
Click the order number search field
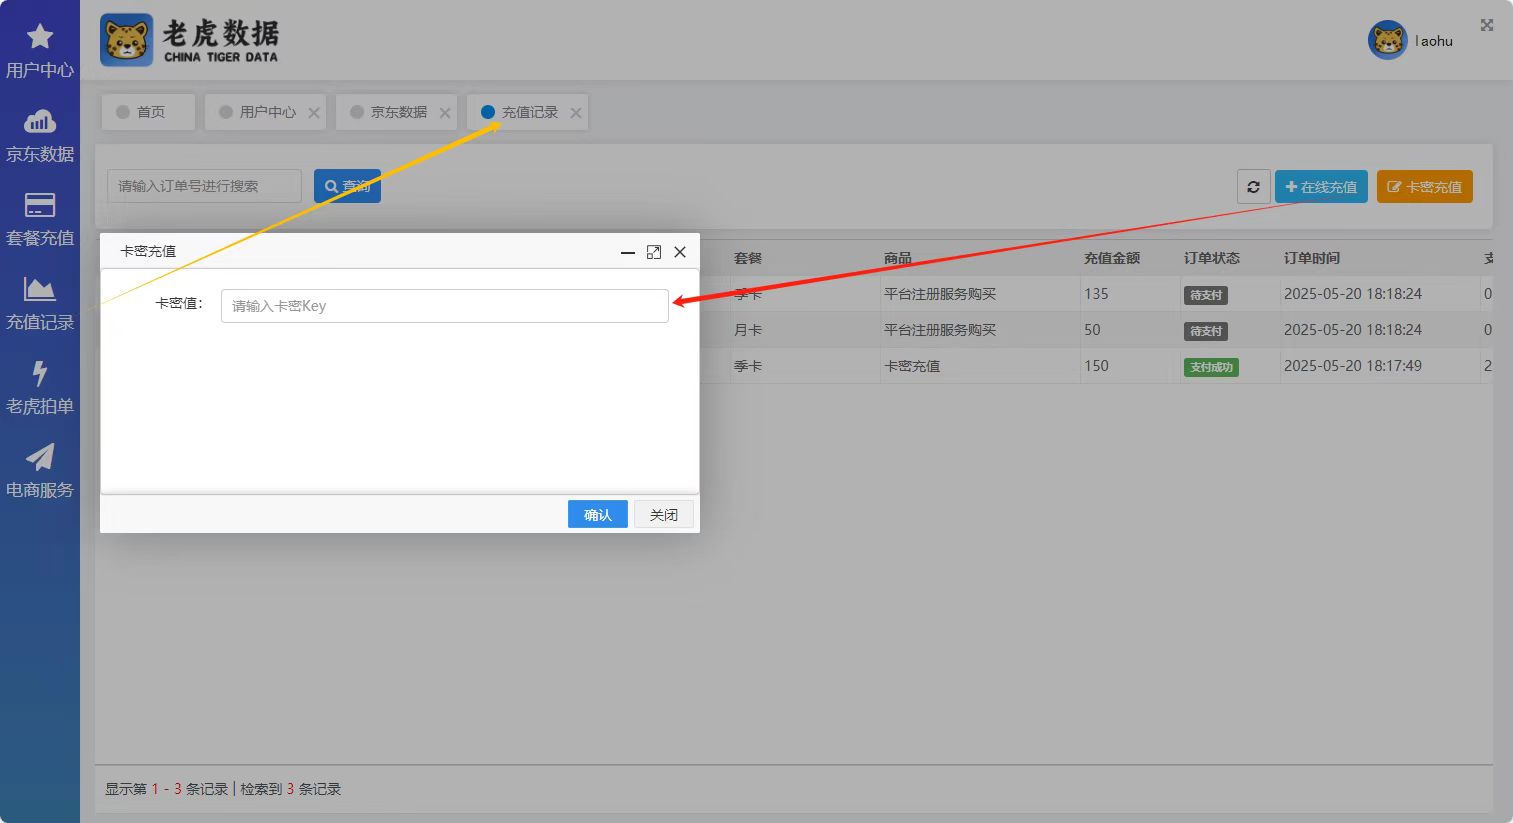click(204, 186)
